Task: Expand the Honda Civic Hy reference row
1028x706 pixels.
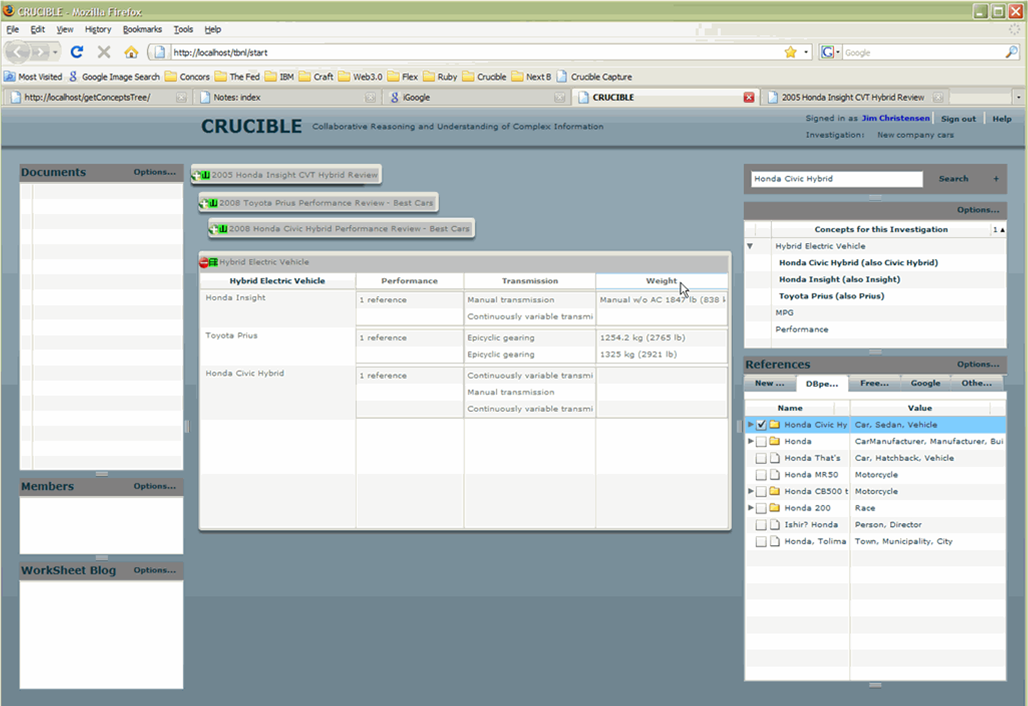Action: 751,425
